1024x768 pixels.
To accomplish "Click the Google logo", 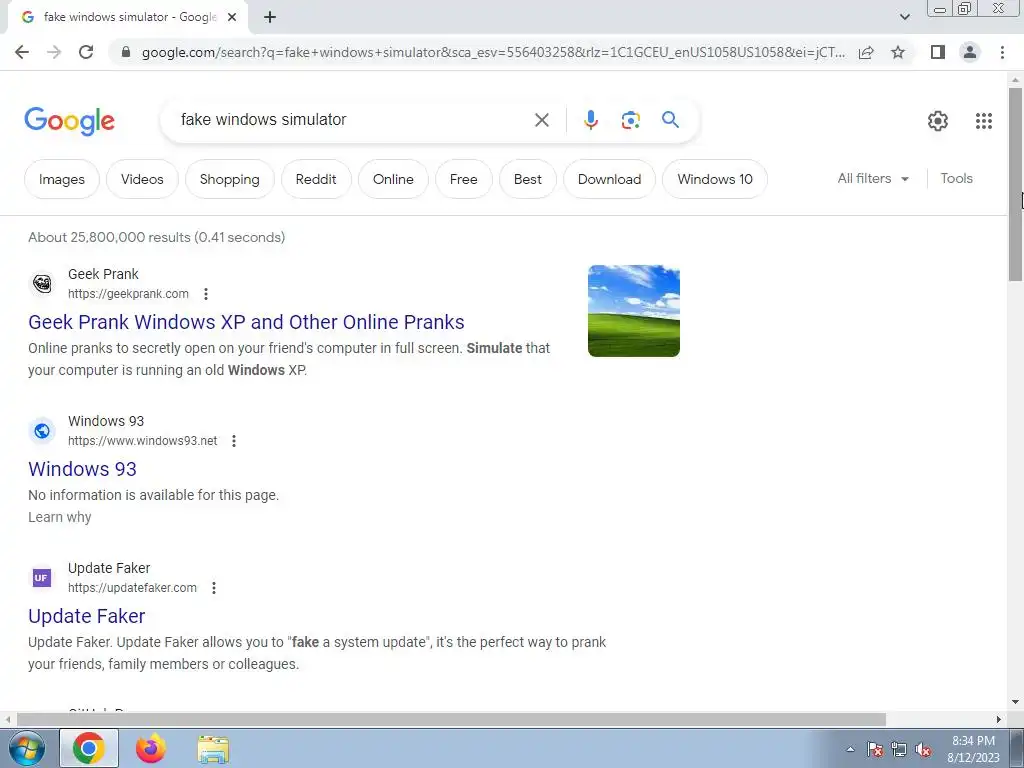I will [x=69, y=121].
